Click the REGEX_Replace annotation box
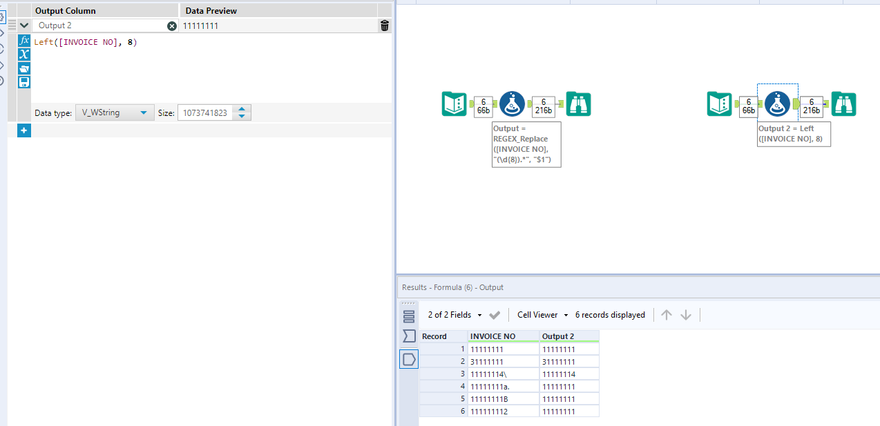The image size is (880, 426). tap(527, 144)
